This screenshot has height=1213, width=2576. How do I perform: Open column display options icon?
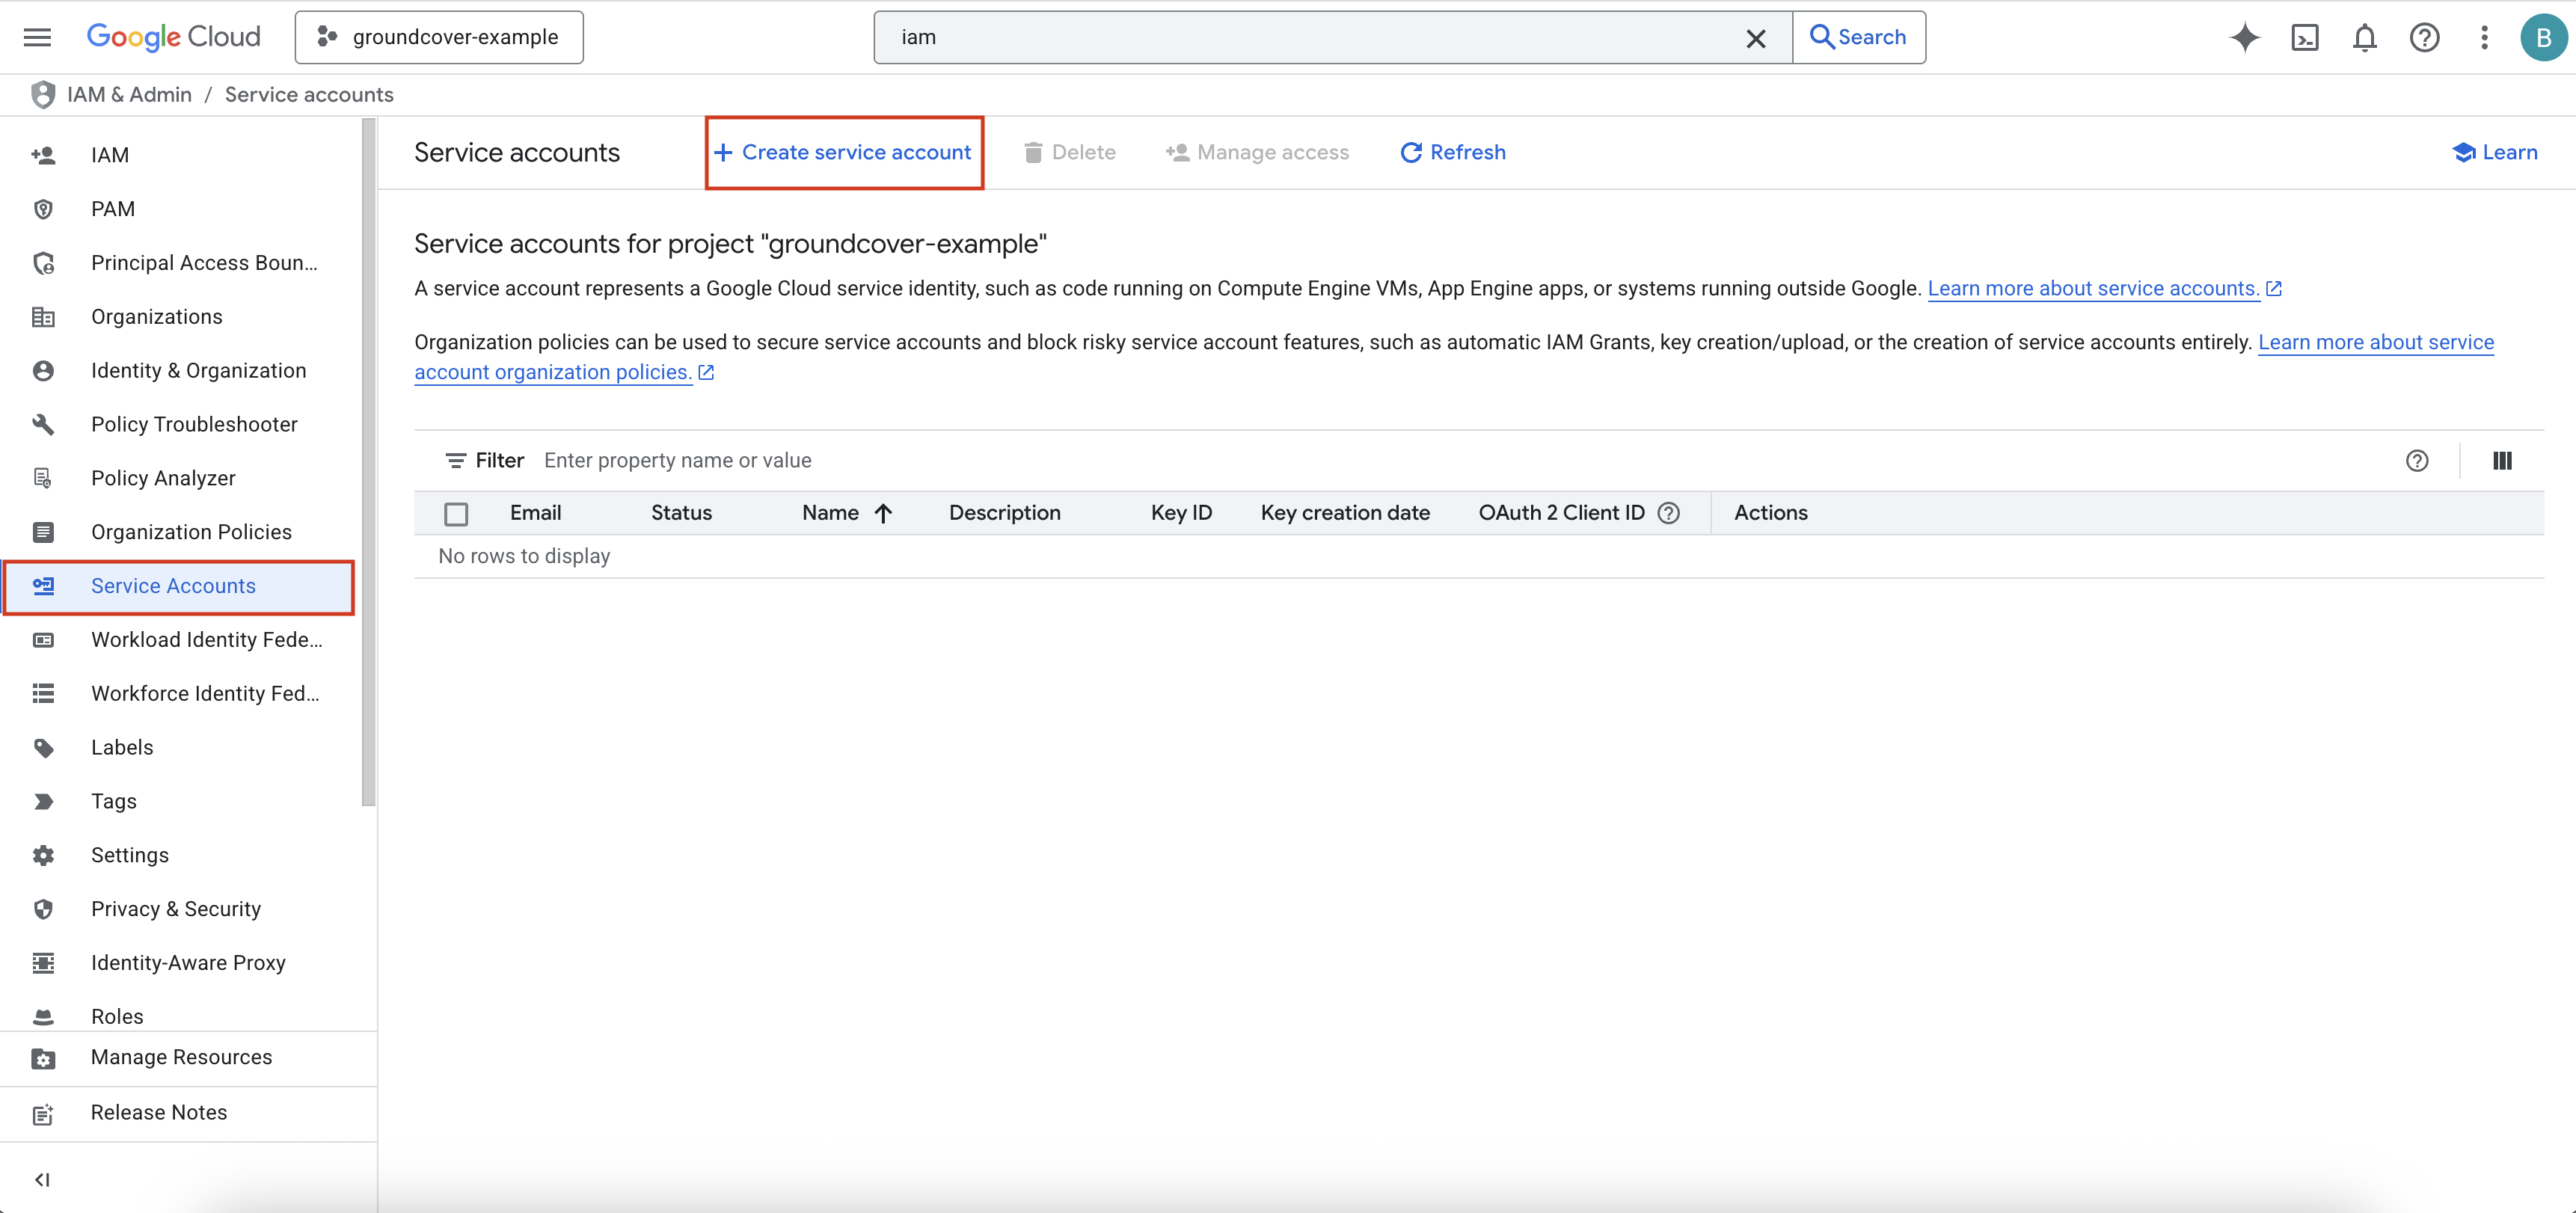[x=2502, y=460]
